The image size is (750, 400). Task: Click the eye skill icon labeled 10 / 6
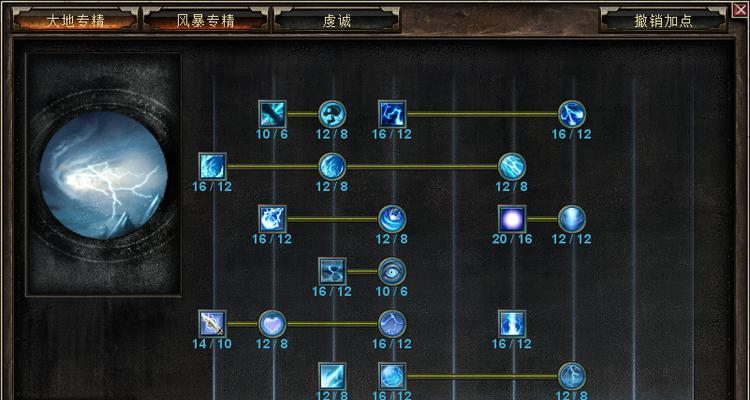(x=392, y=271)
